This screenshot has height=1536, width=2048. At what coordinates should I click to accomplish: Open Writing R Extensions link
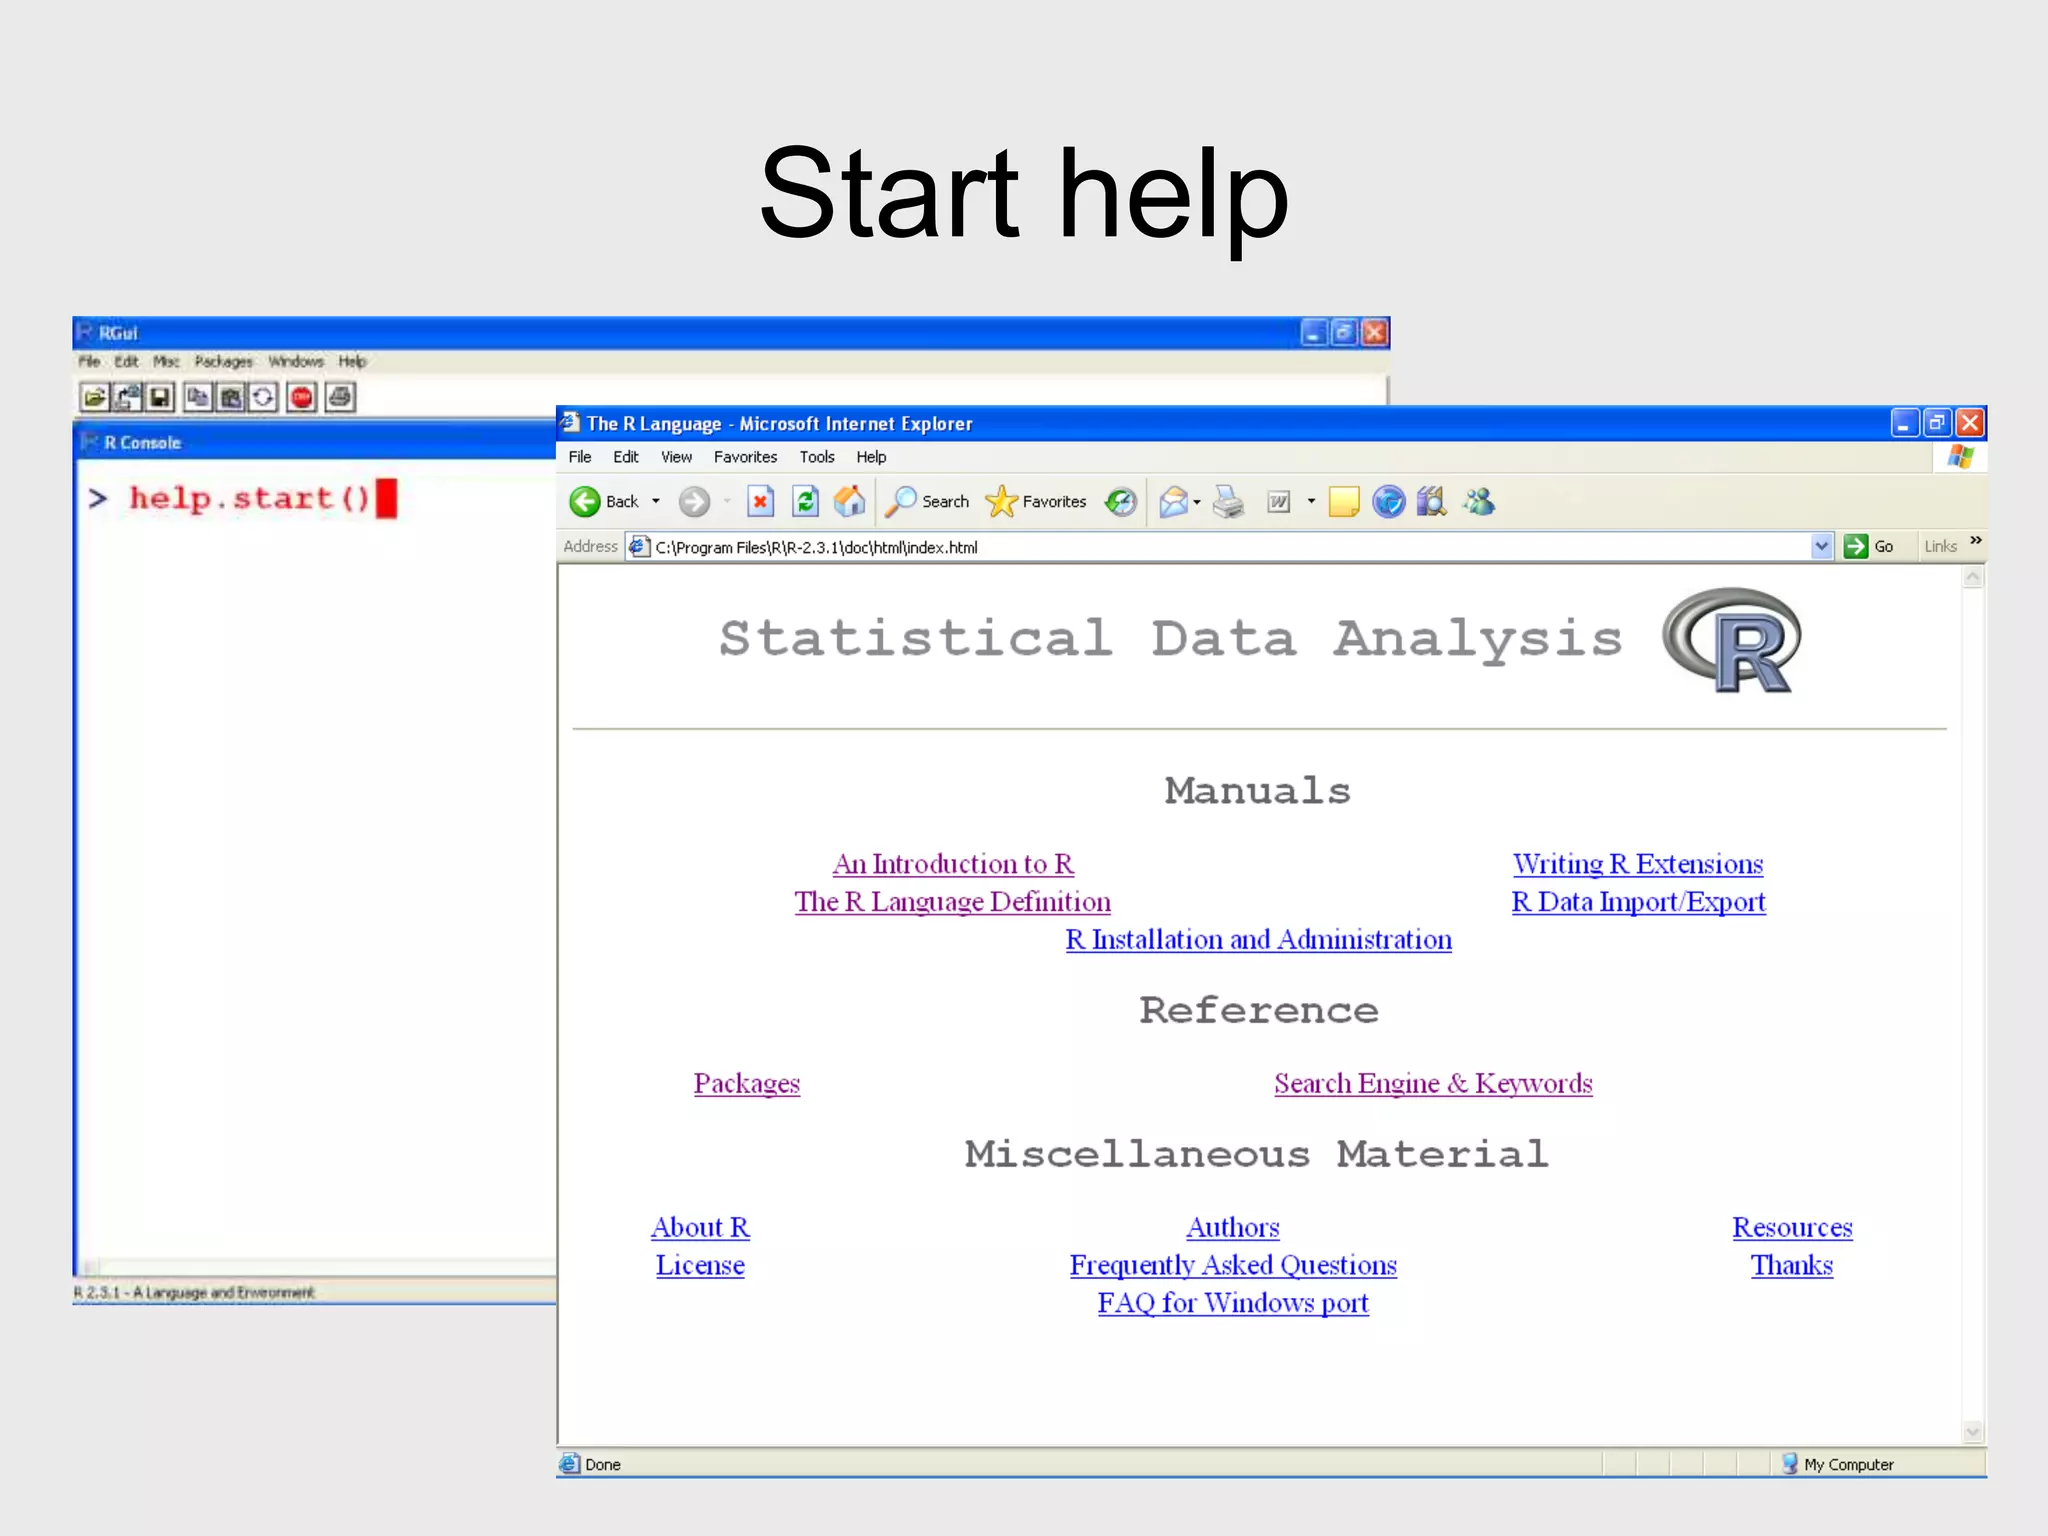[1638, 864]
